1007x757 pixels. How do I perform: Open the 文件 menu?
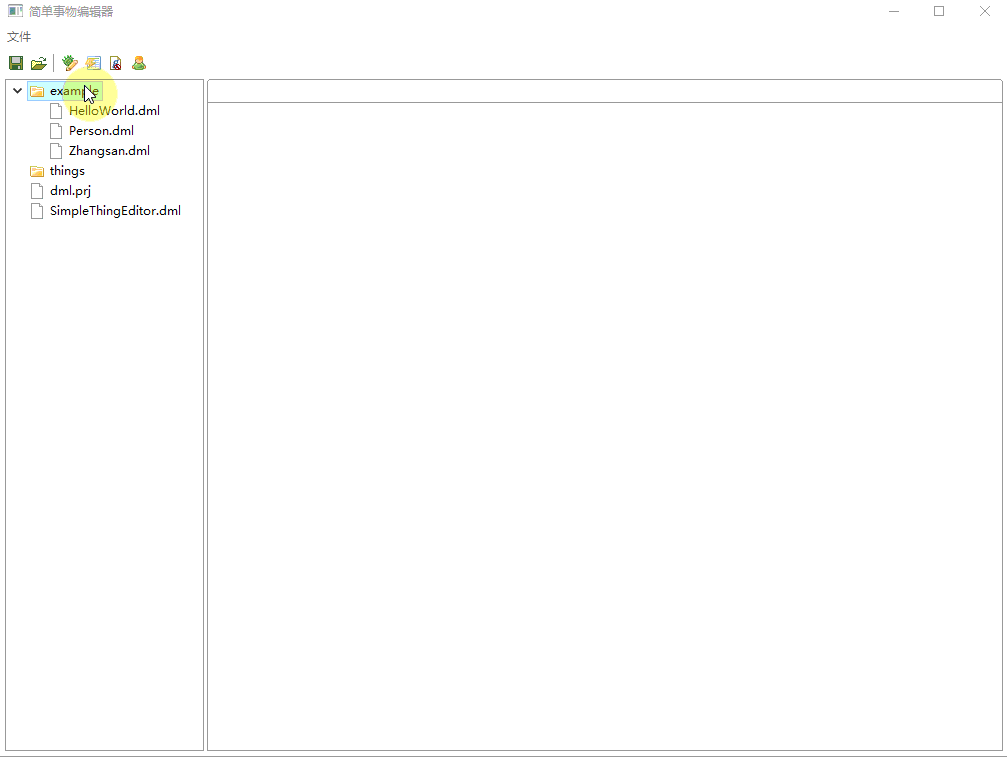point(19,37)
